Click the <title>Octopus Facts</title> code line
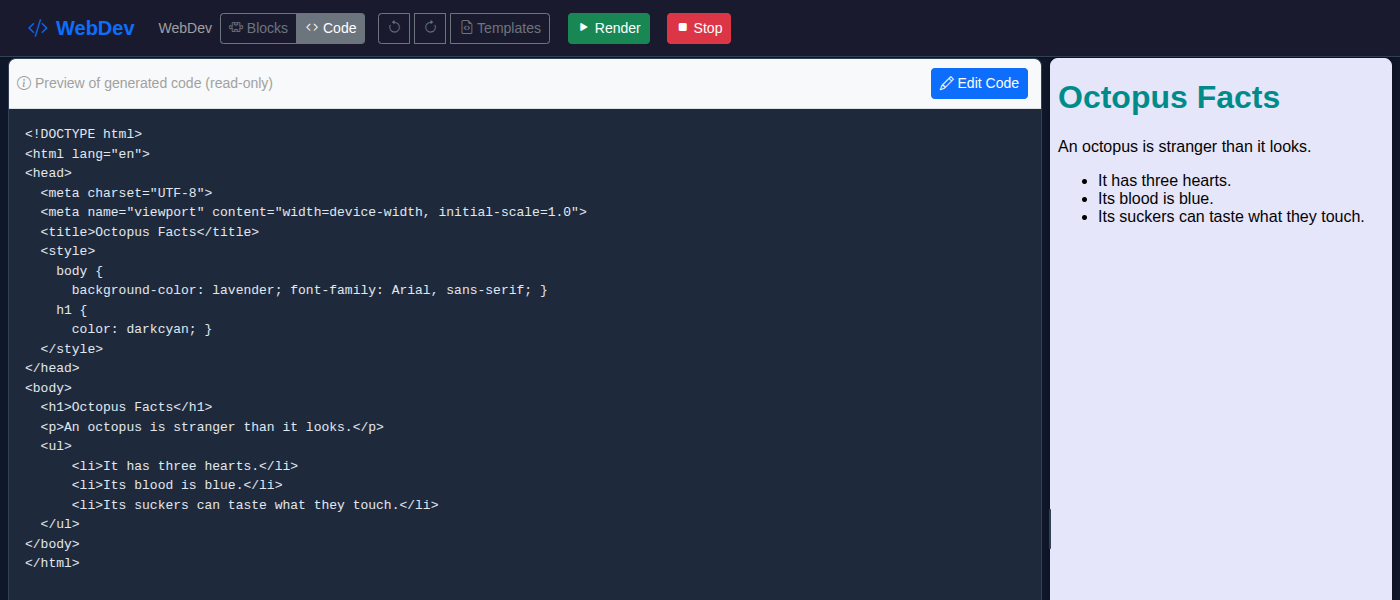 [149, 232]
